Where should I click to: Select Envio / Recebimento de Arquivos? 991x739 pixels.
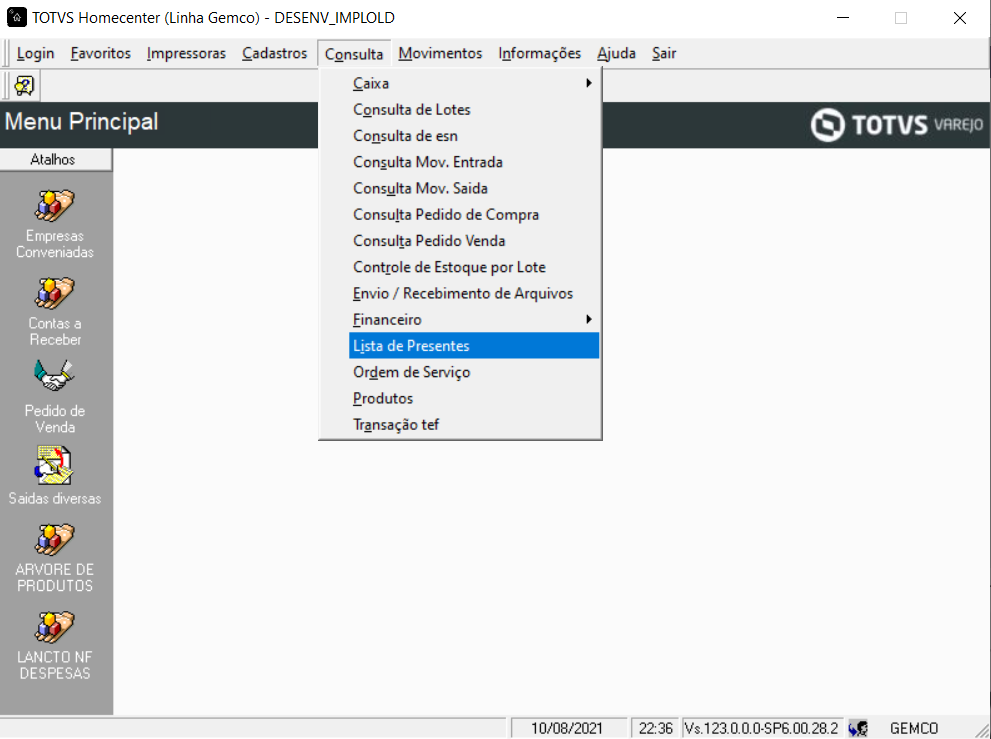(x=474, y=293)
